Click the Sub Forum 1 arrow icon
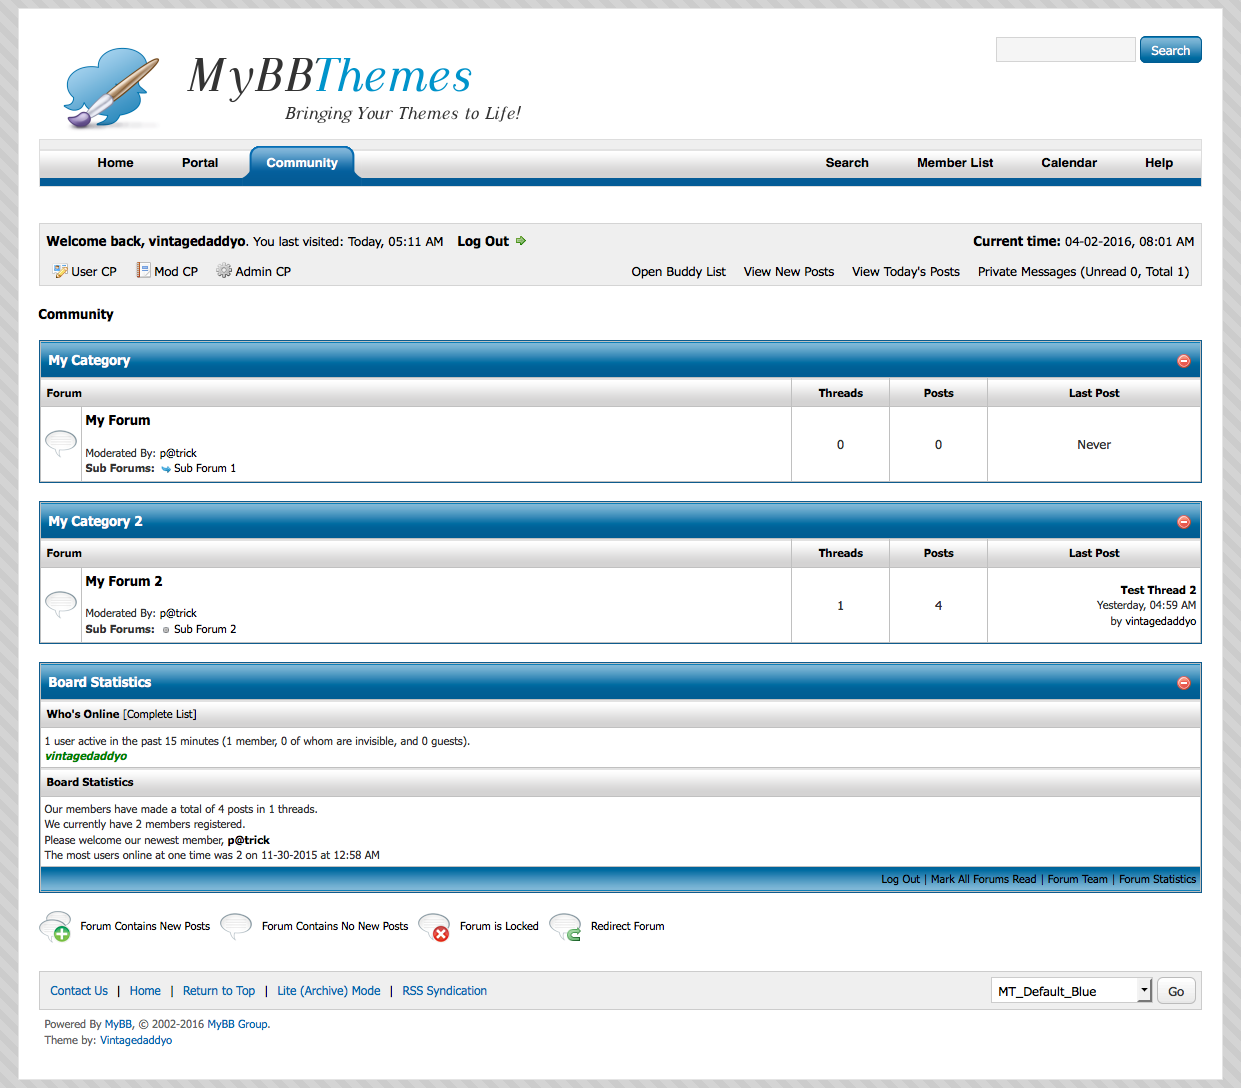Image resolution: width=1241 pixels, height=1088 pixels. pyautogui.click(x=166, y=469)
